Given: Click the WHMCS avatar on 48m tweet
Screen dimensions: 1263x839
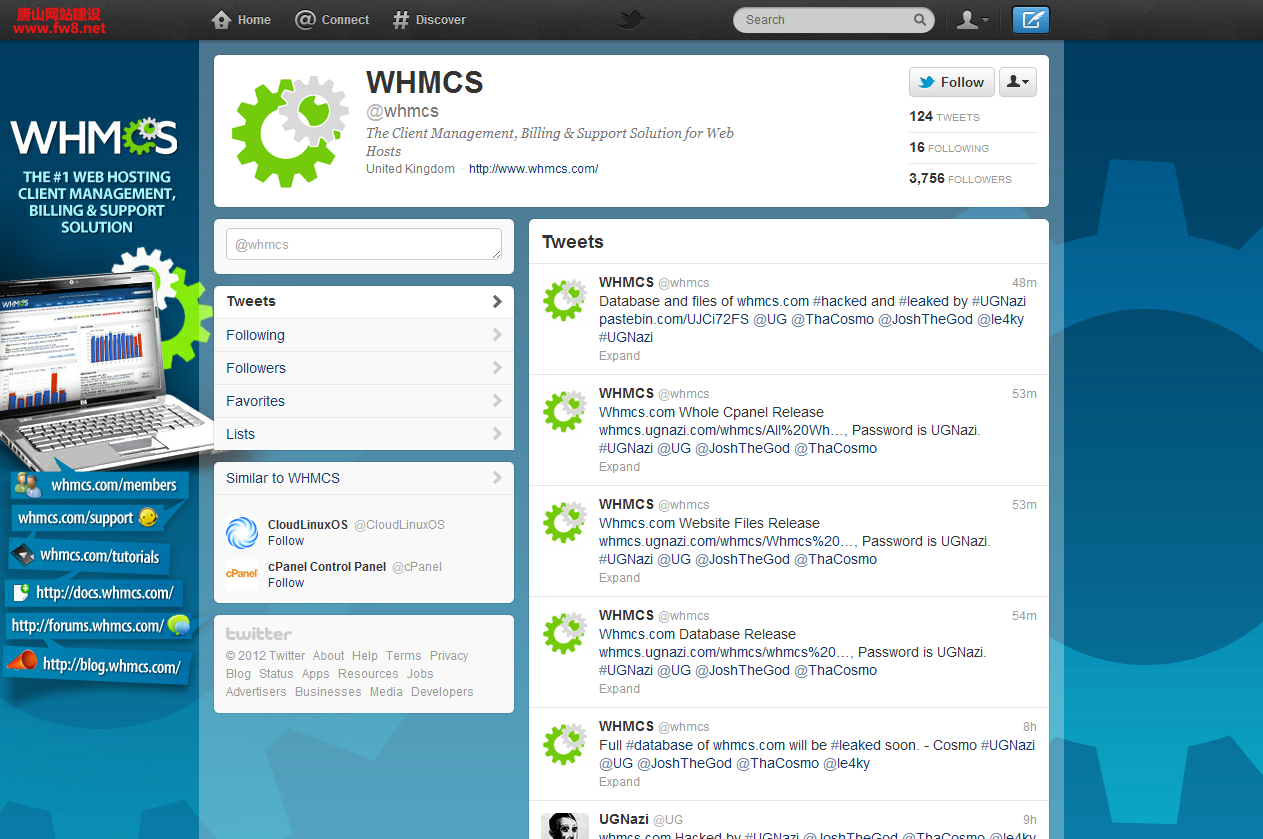Looking at the screenshot, I should click(x=565, y=300).
